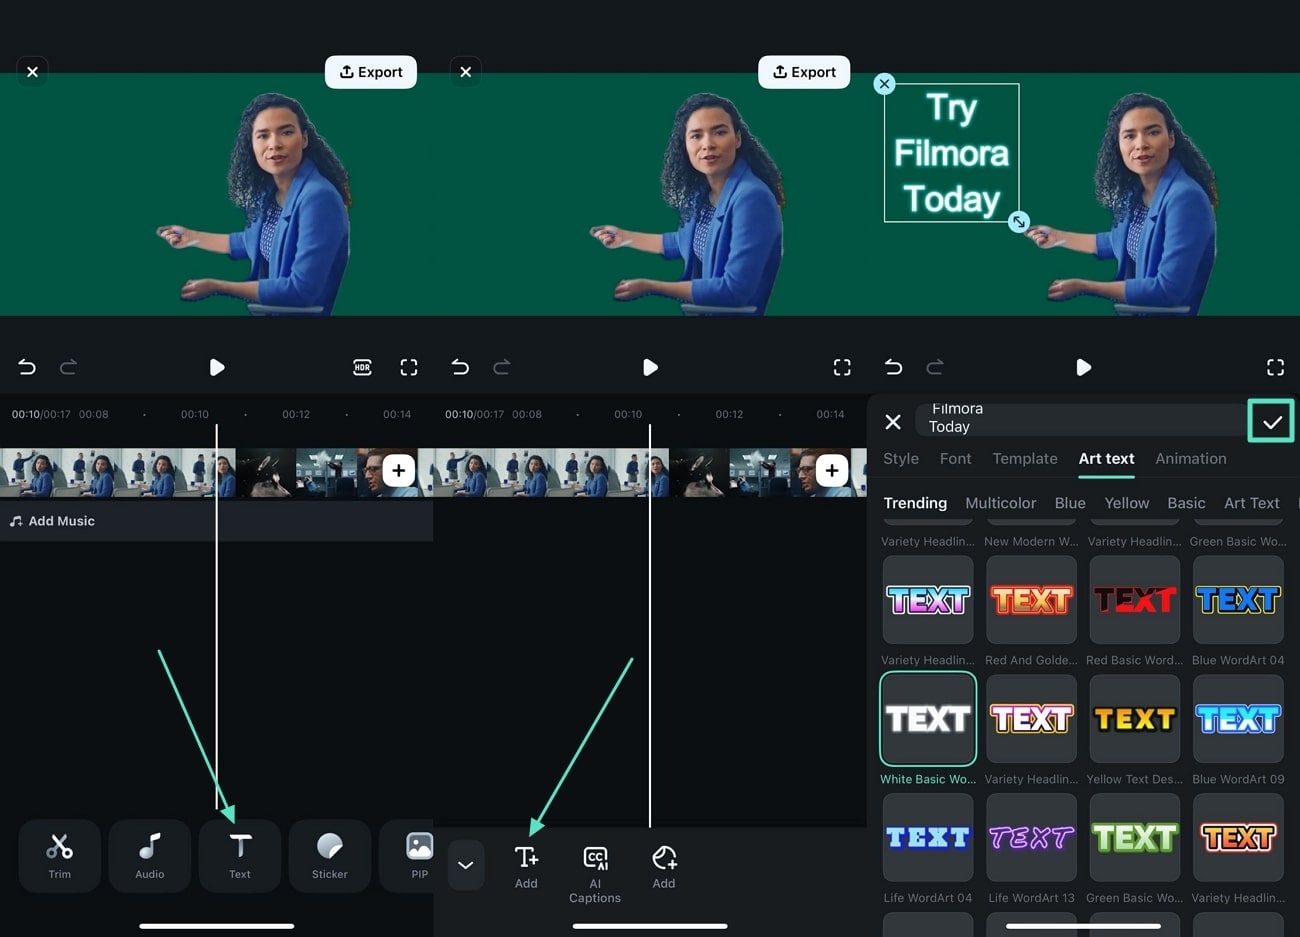Select the Trim tool in first panel
Viewport: 1300px width, 937px height.
[x=60, y=856]
